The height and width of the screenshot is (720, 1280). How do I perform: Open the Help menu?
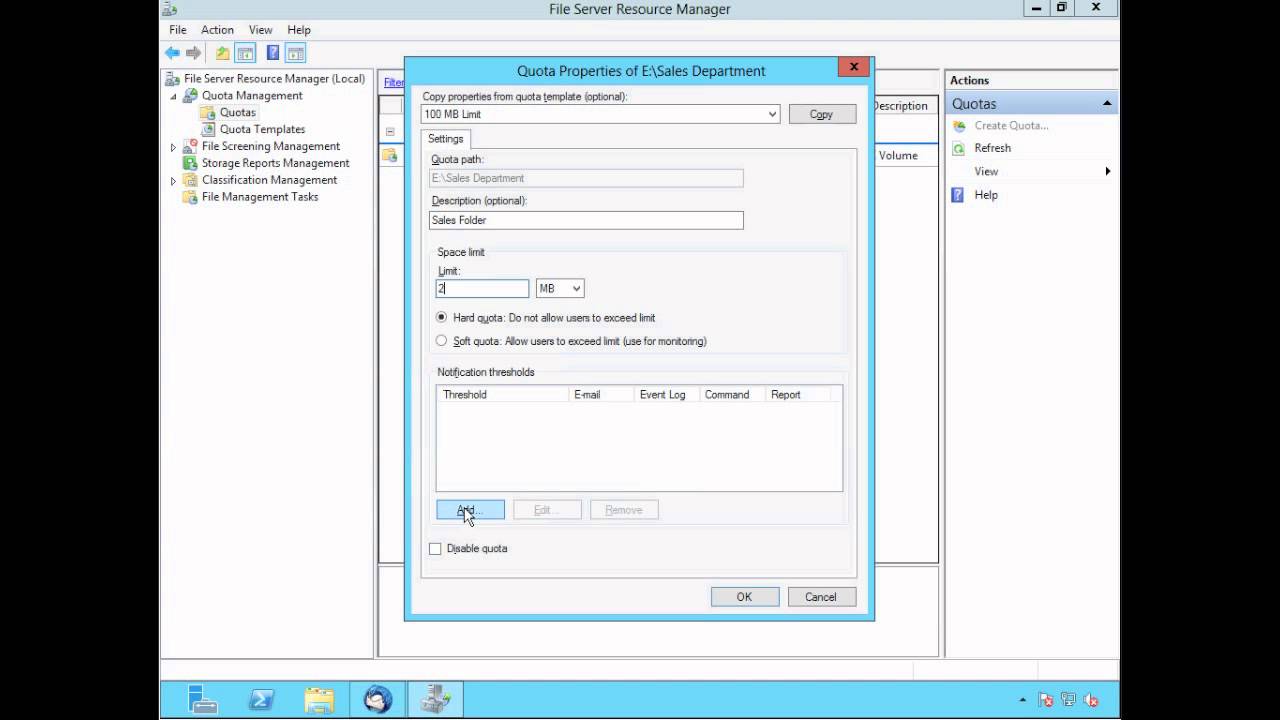point(299,30)
